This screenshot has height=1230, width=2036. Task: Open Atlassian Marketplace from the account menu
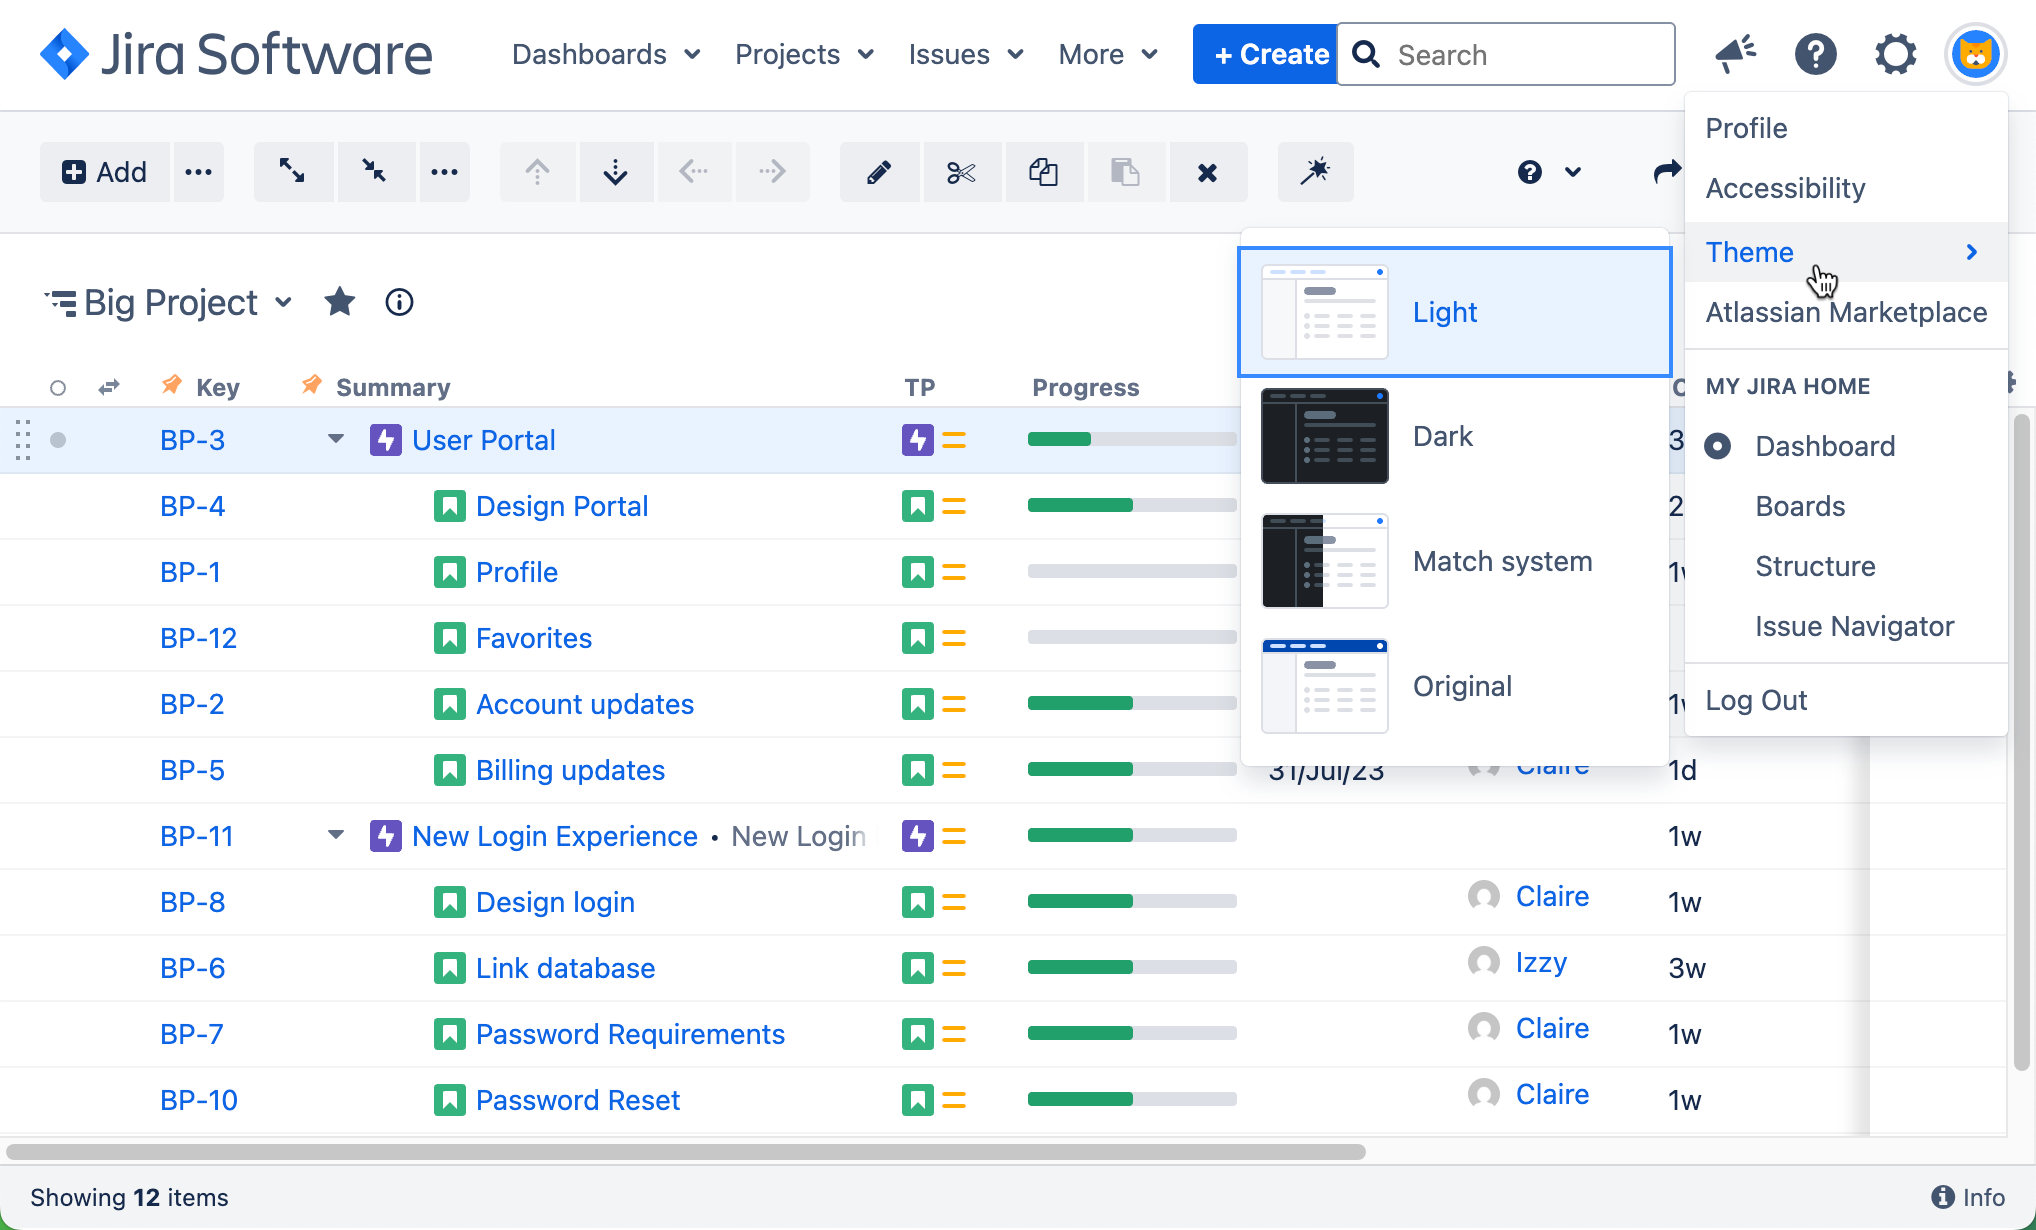point(1846,312)
